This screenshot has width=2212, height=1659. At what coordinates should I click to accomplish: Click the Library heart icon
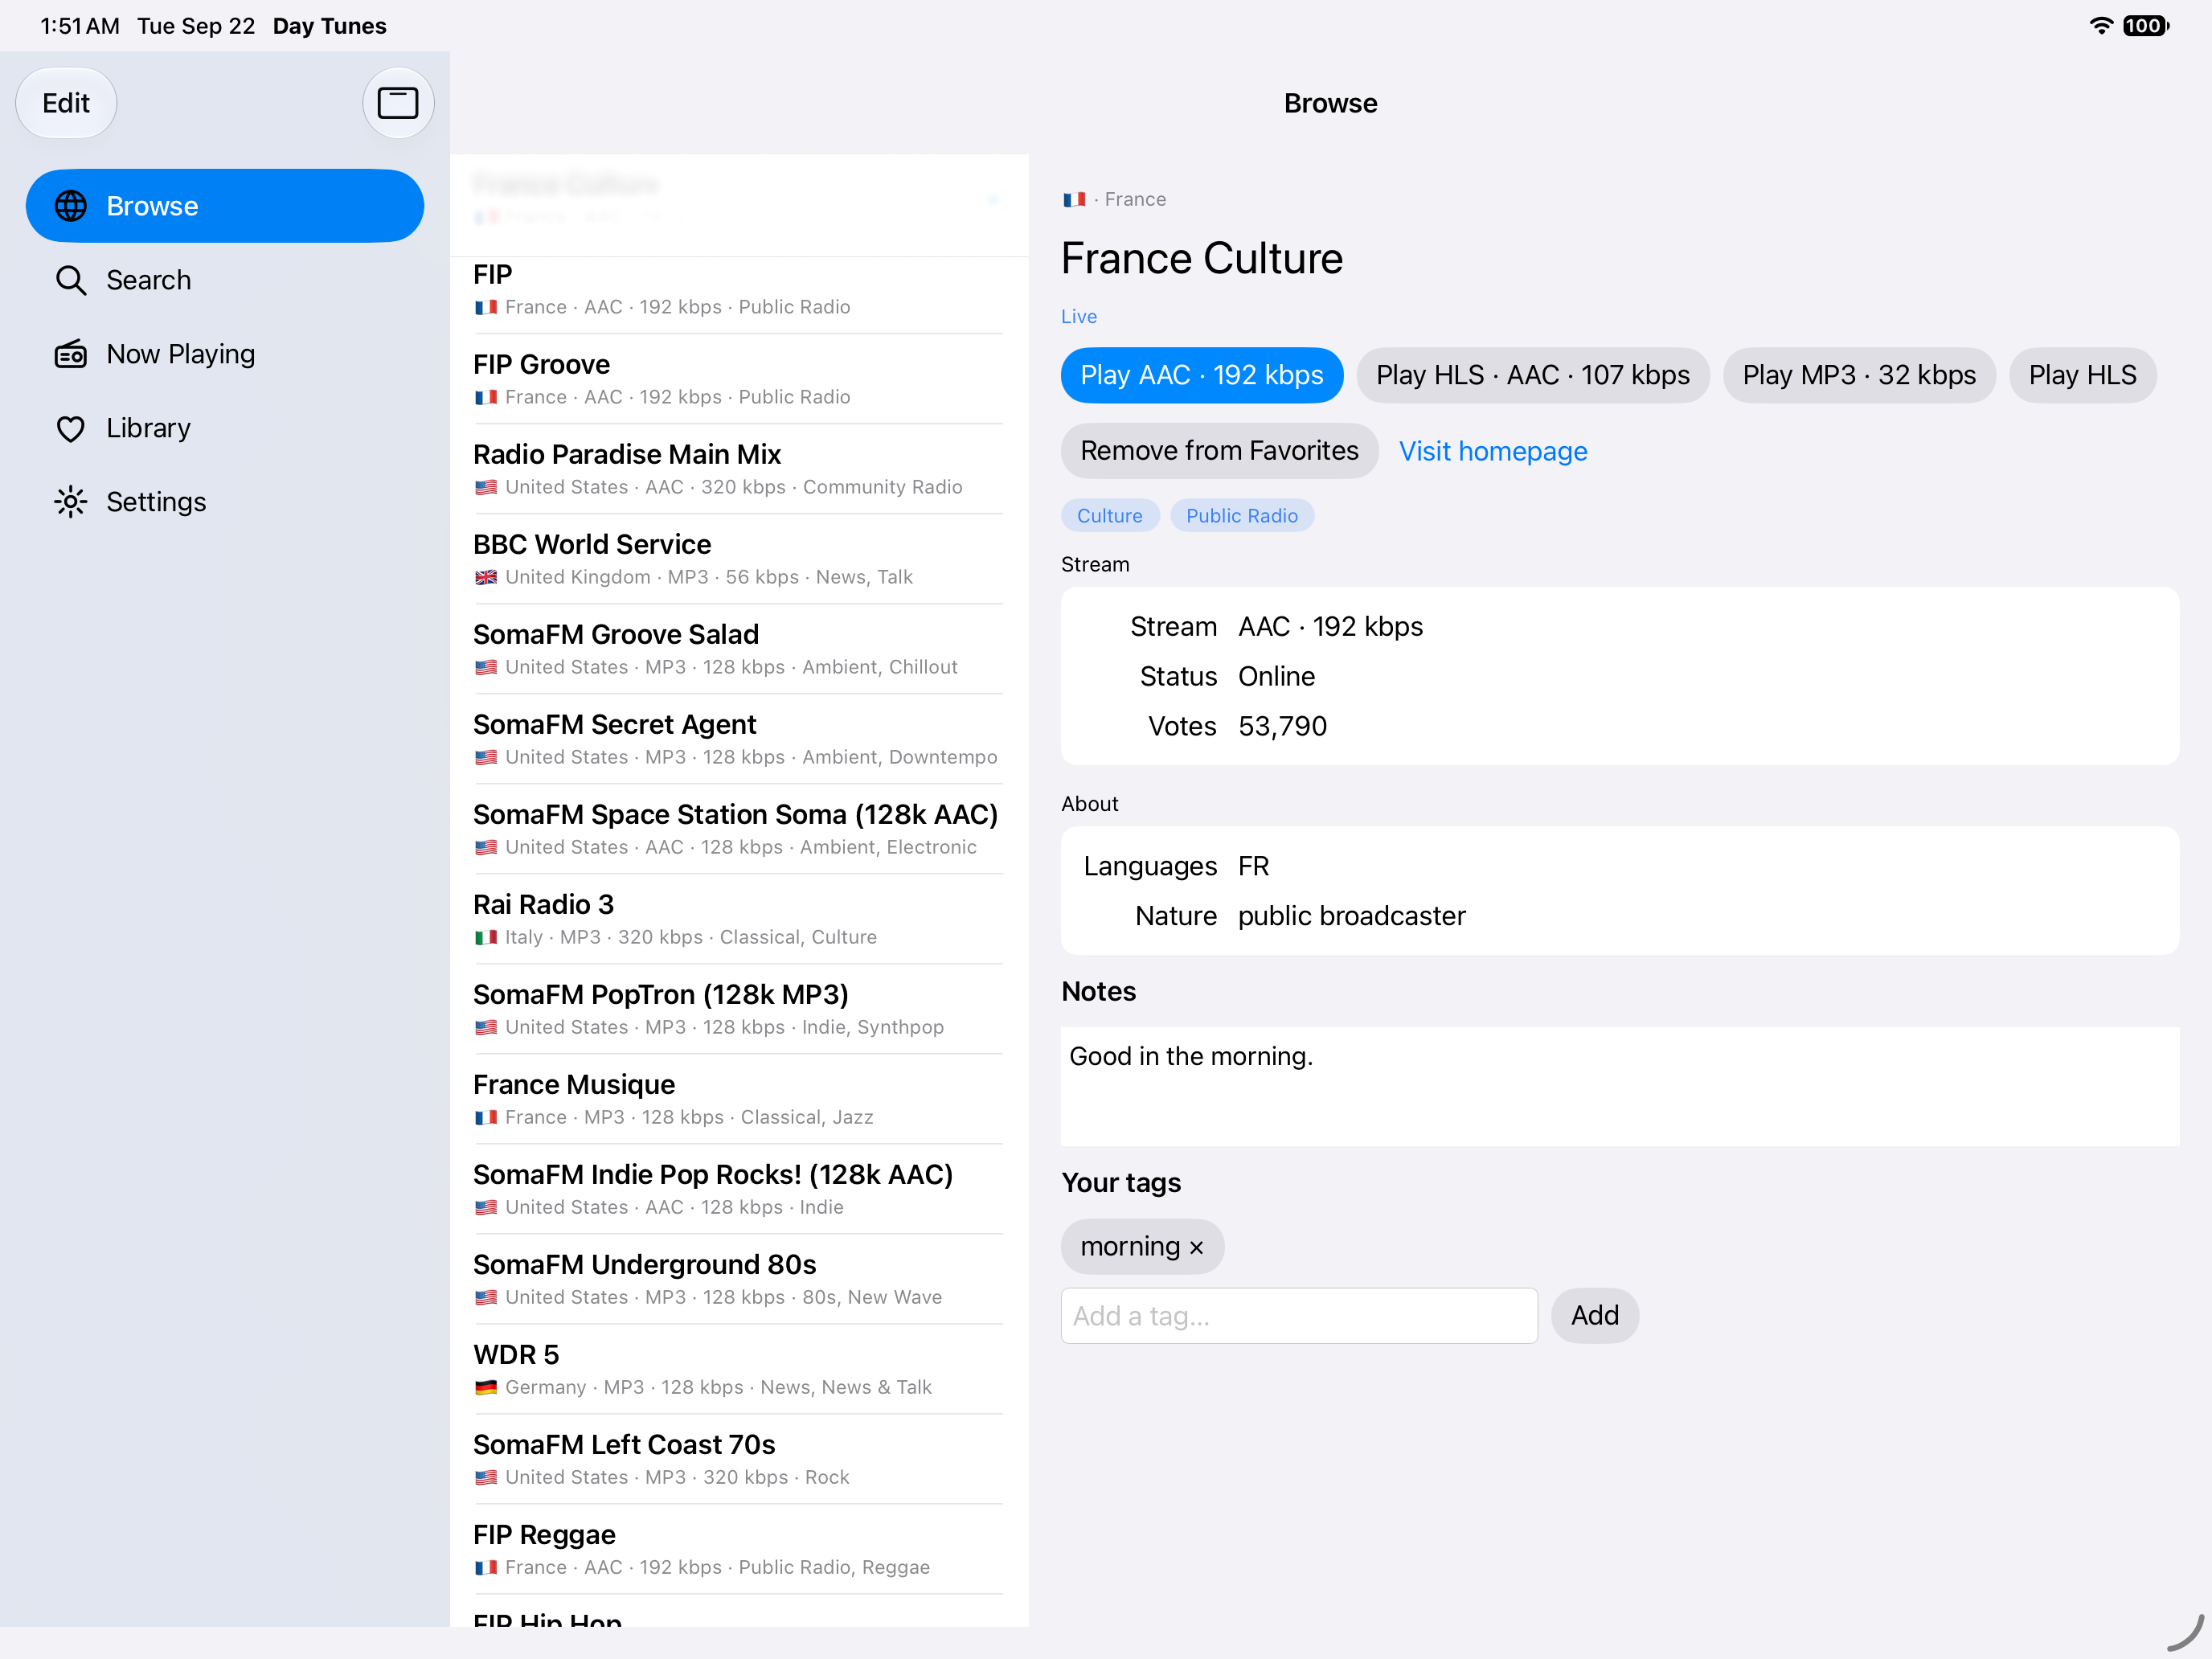pyautogui.click(x=70, y=428)
